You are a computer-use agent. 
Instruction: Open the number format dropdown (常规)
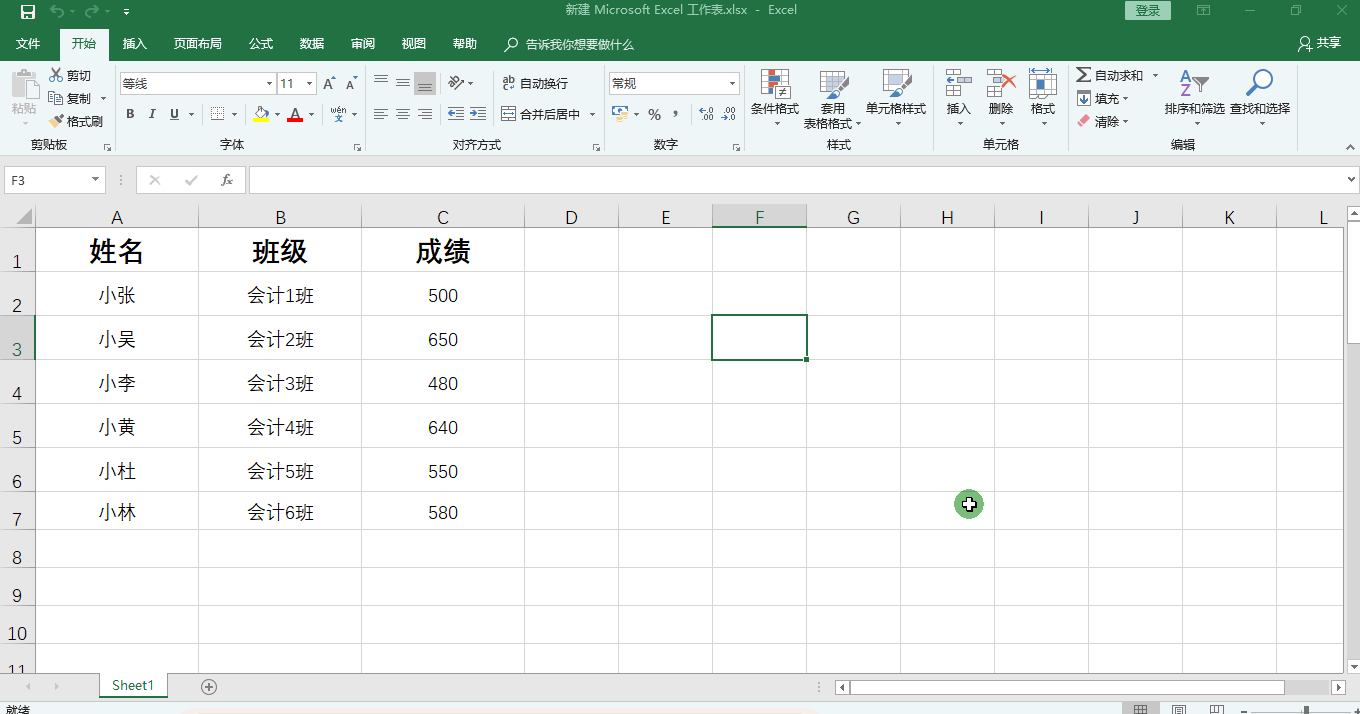point(733,84)
